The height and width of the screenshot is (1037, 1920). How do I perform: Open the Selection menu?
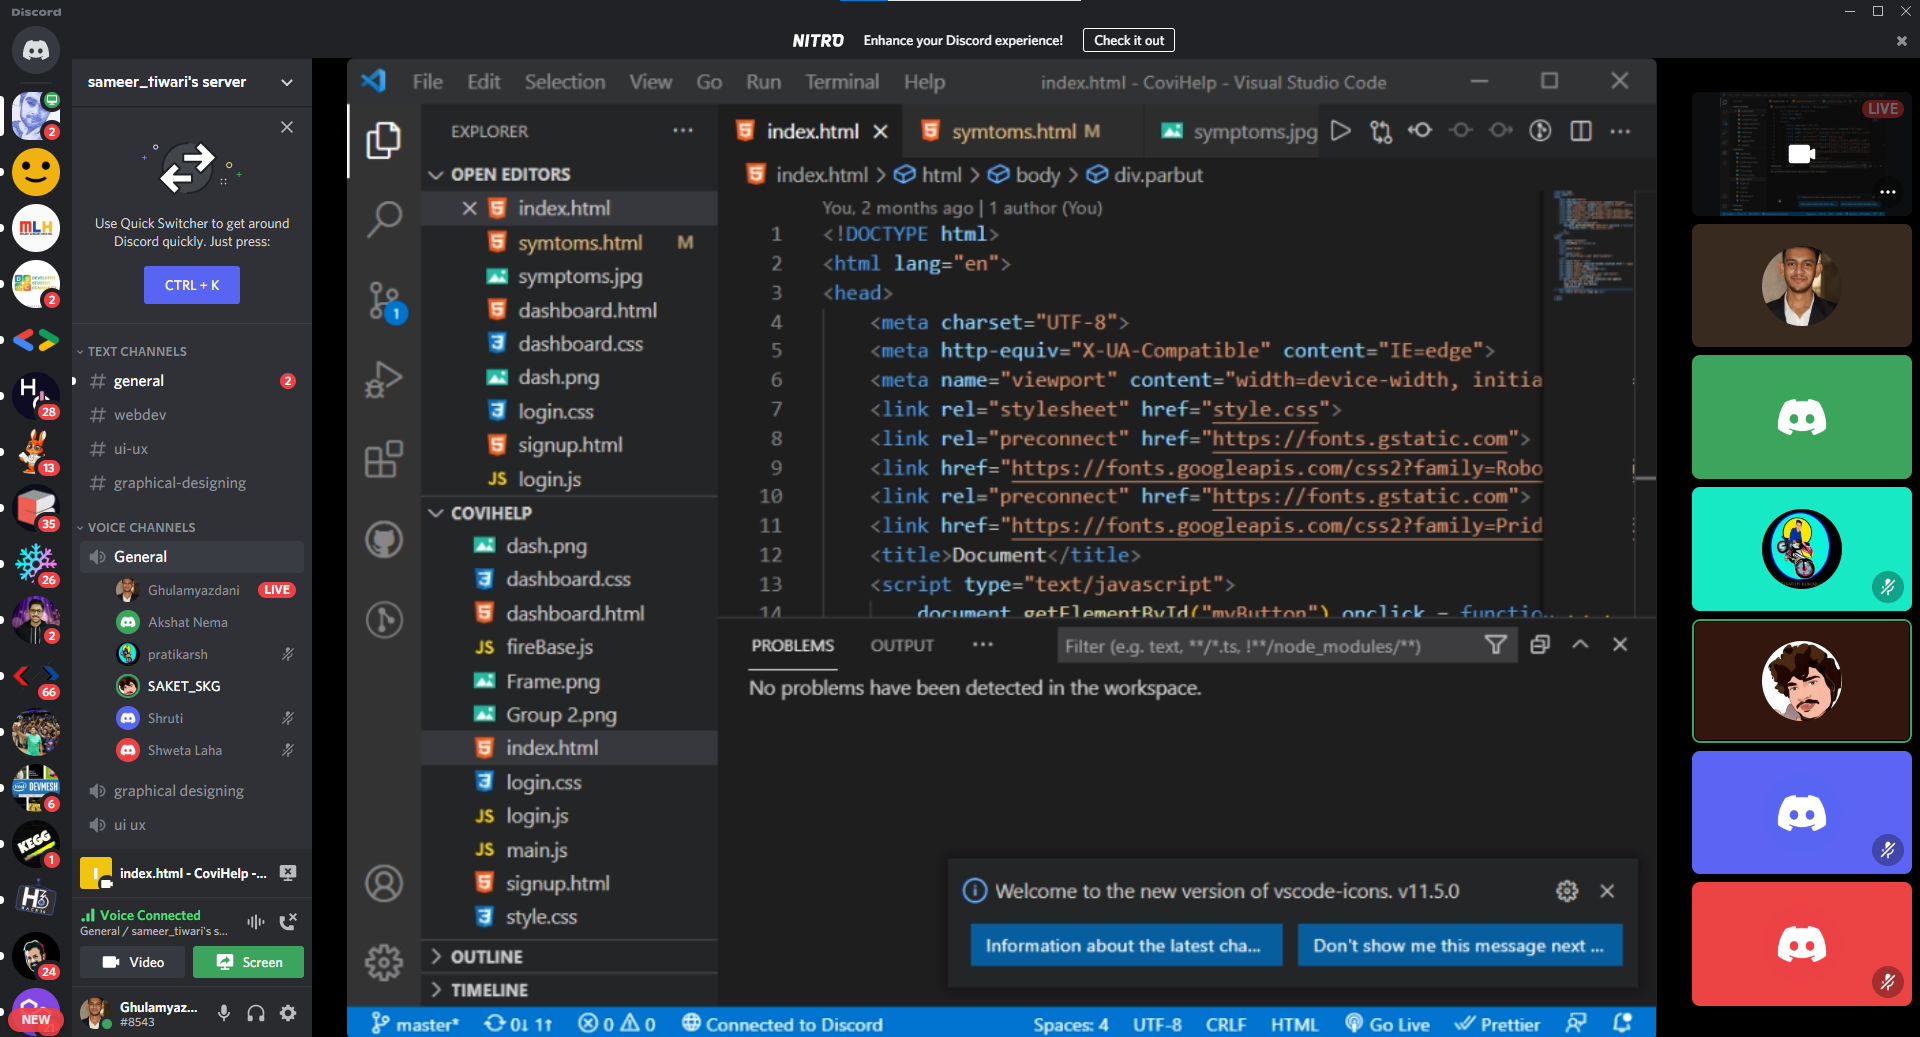pyautogui.click(x=565, y=82)
